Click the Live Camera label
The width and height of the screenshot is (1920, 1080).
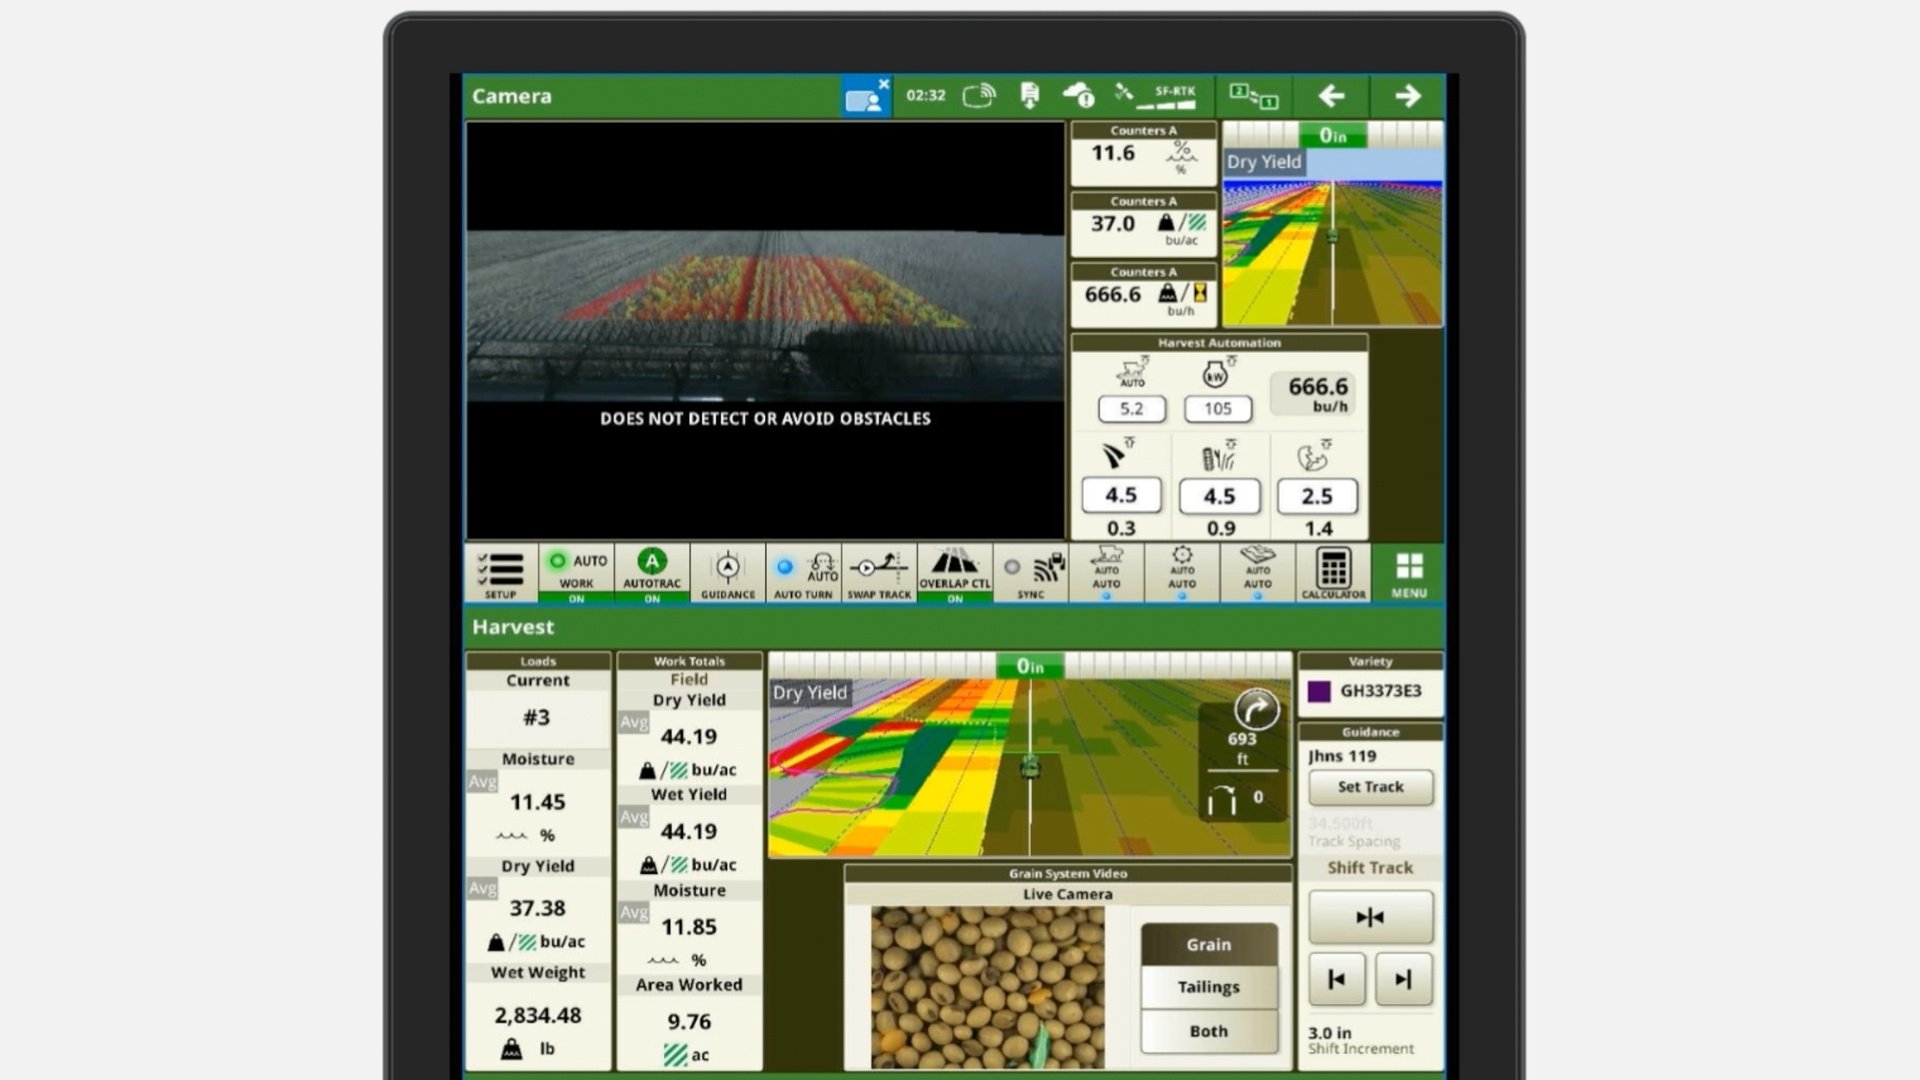coord(1067,895)
